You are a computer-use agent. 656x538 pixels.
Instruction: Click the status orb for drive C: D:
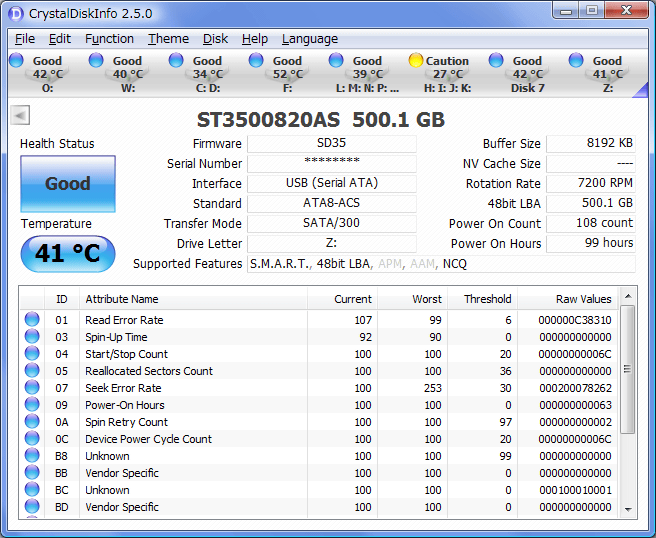click(x=176, y=61)
